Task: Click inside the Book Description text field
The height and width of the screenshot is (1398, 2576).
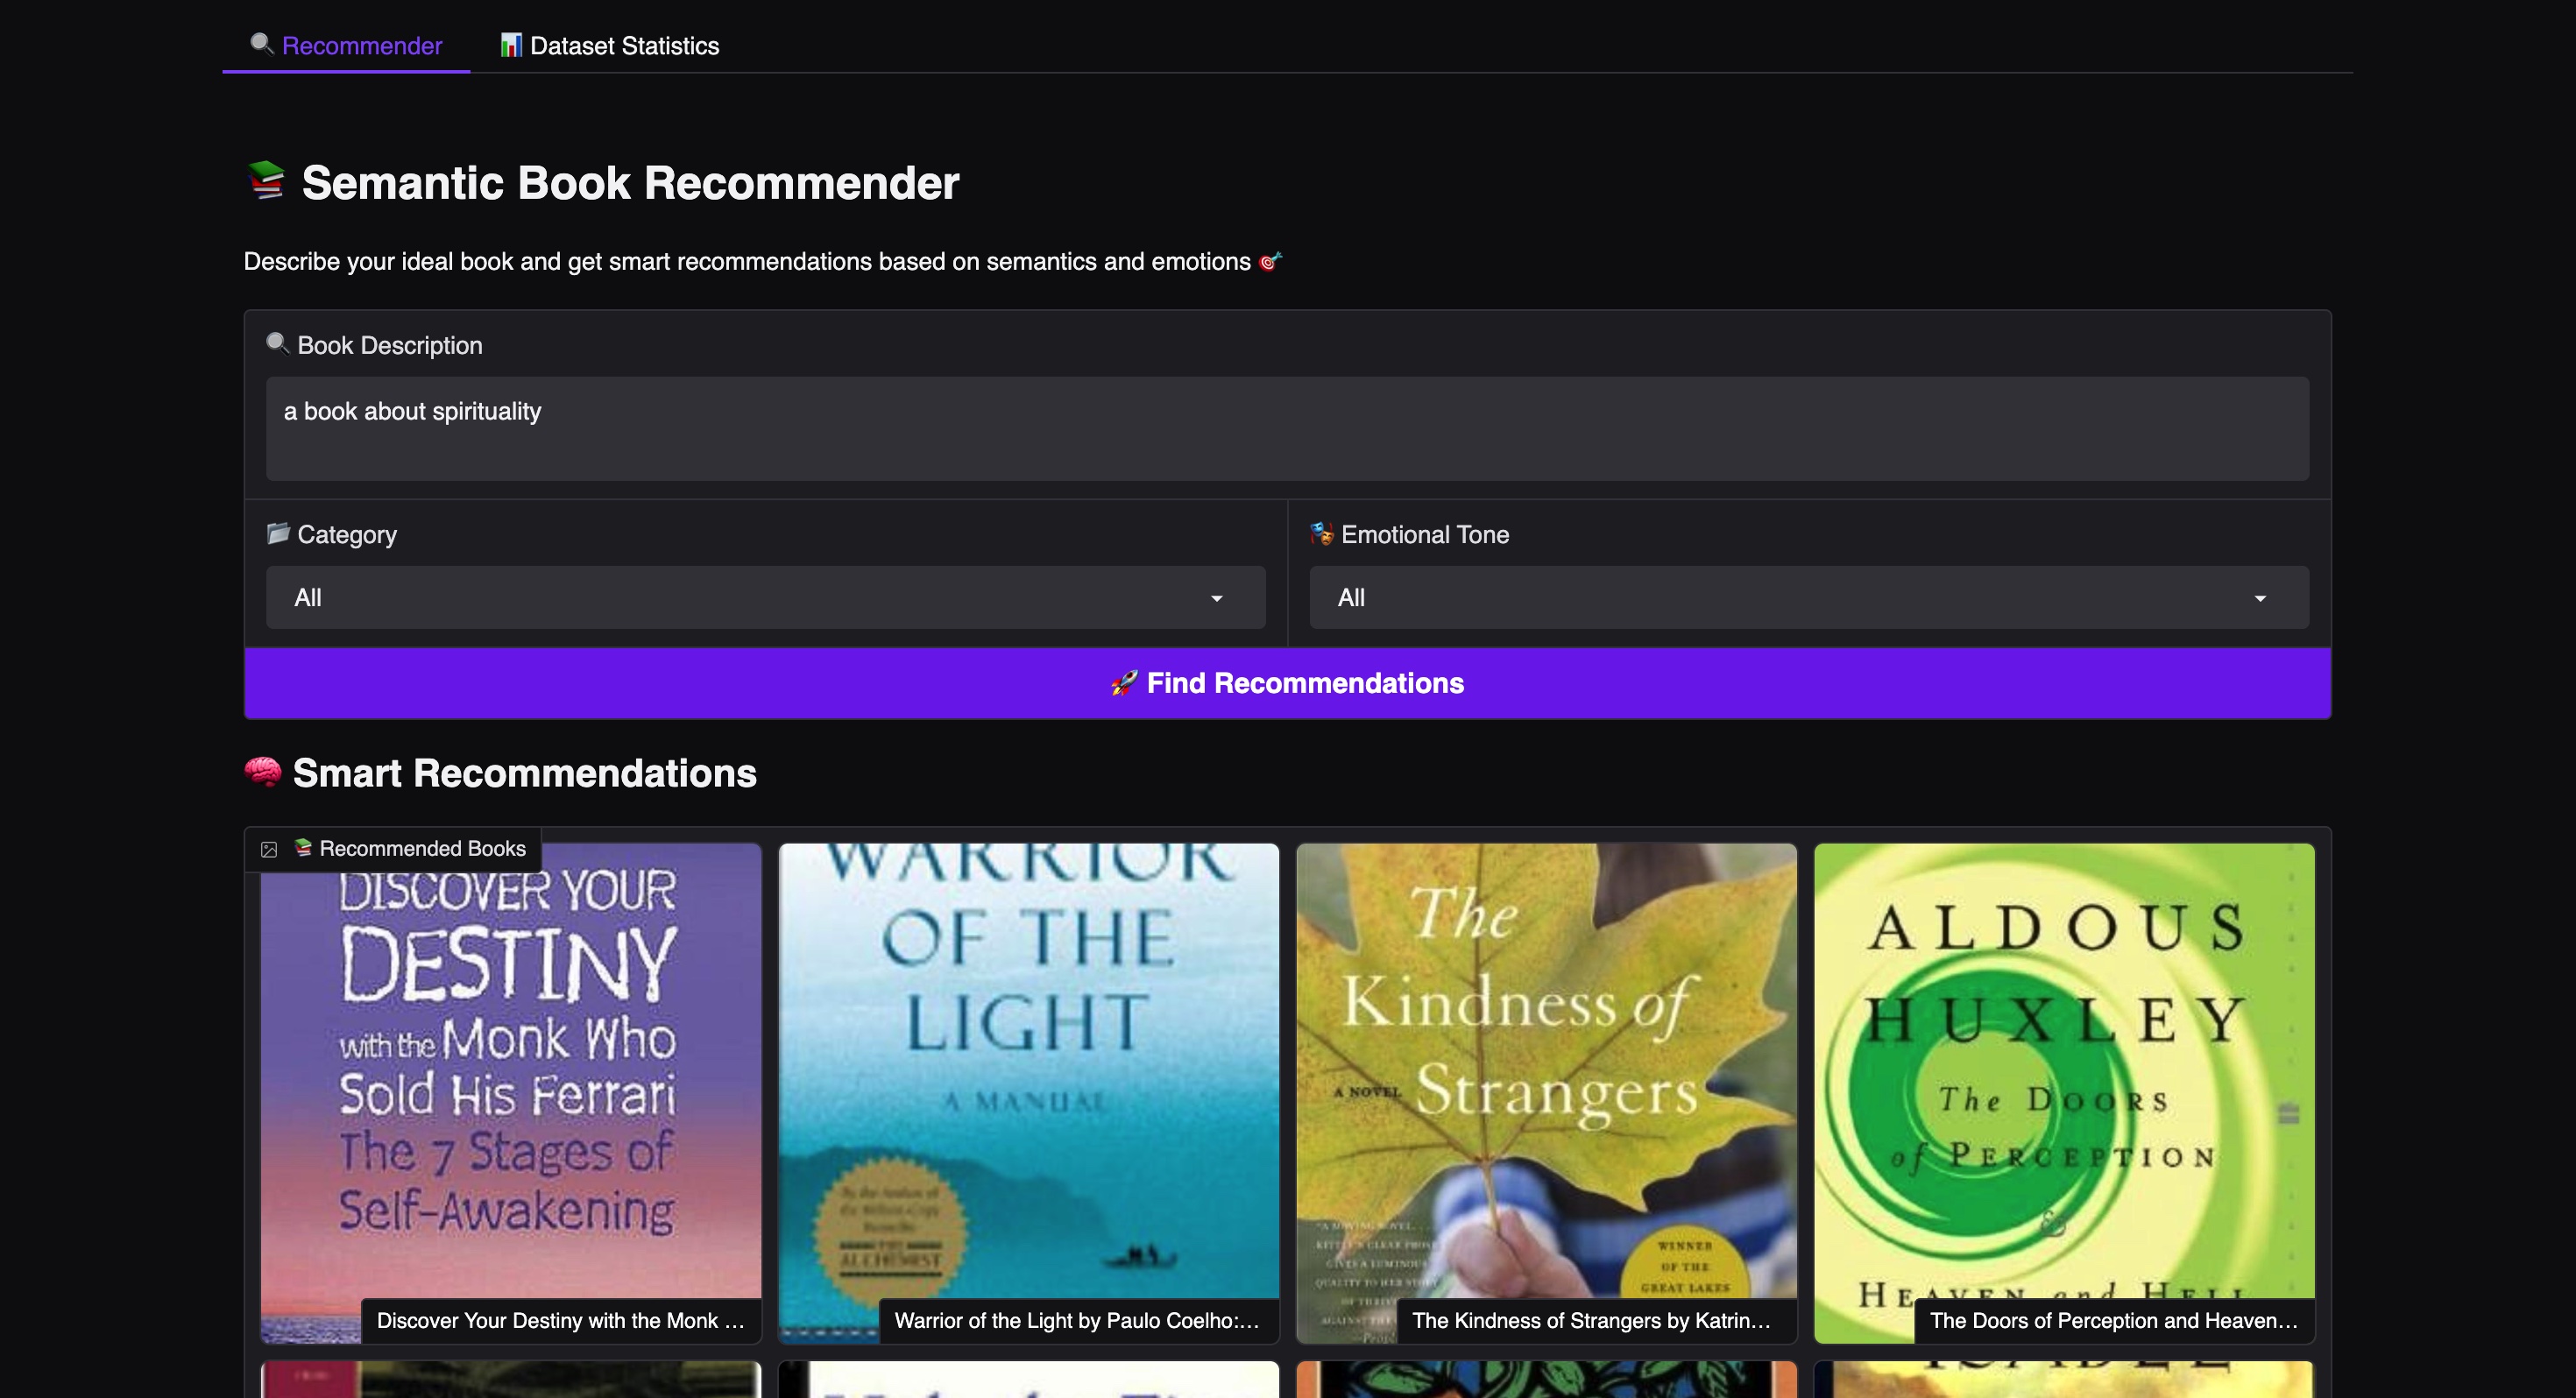Action: pyautogui.click(x=1287, y=429)
